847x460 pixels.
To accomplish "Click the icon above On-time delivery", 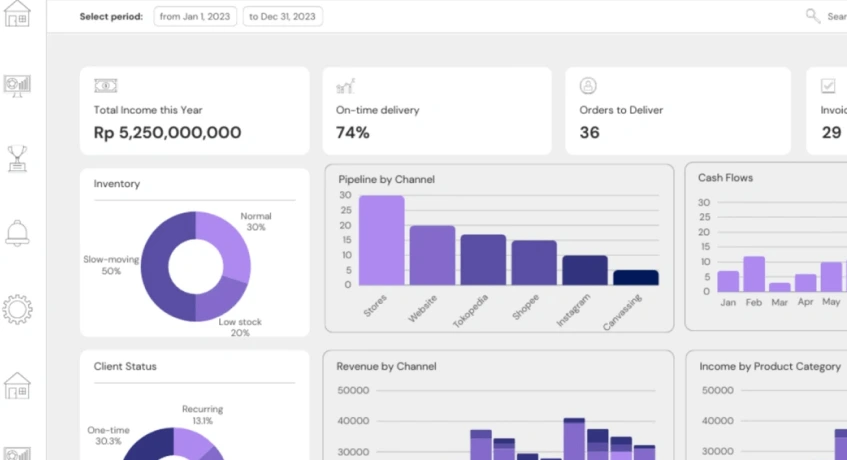I will pos(346,86).
